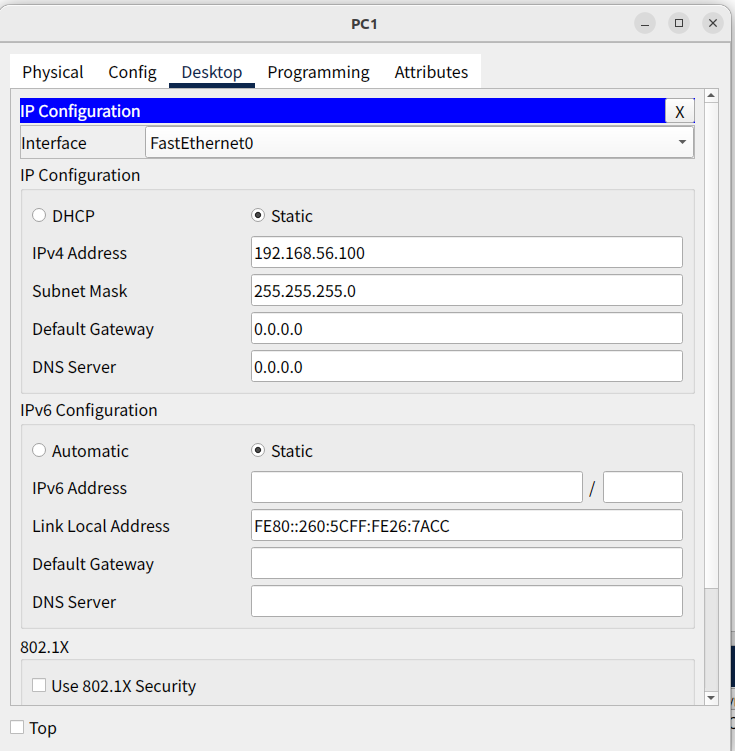Screen dimensions: 735x751
Task: Maximize the PC1 window
Action: tap(679, 23)
